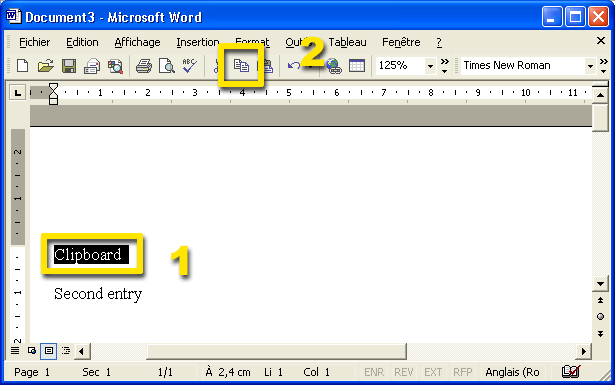The width and height of the screenshot is (615, 385).
Task: Toggle REV track changes indicator
Action: [x=404, y=372]
